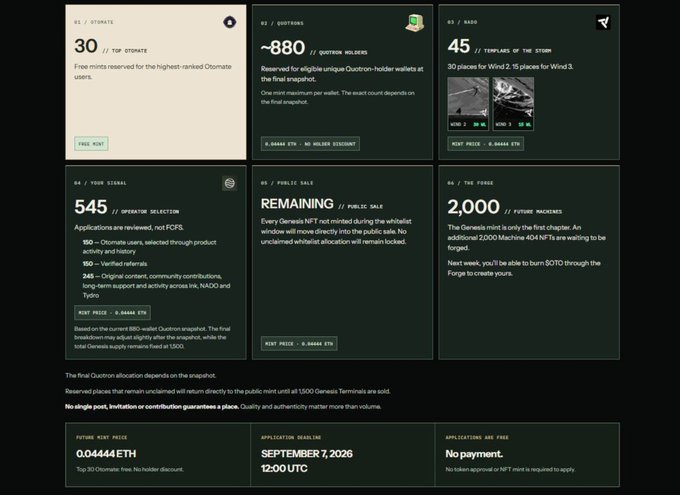
Task: Click 'Based on the current 880-wallet Quotron snapshot' footnote
Action: [152, 338]
